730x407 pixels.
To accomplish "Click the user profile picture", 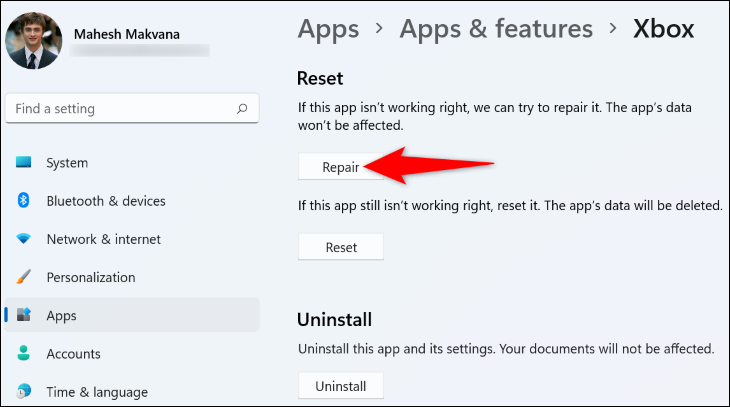I will pos(34,41).
